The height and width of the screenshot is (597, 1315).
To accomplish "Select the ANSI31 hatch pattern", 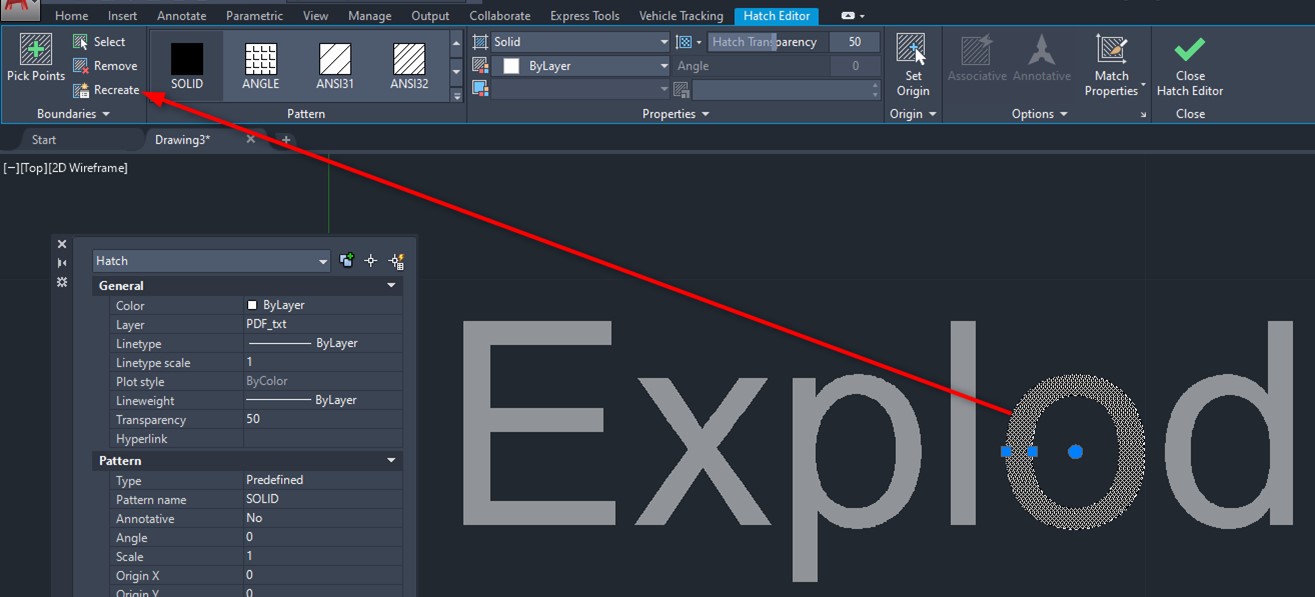I will (x=334, y=65).
